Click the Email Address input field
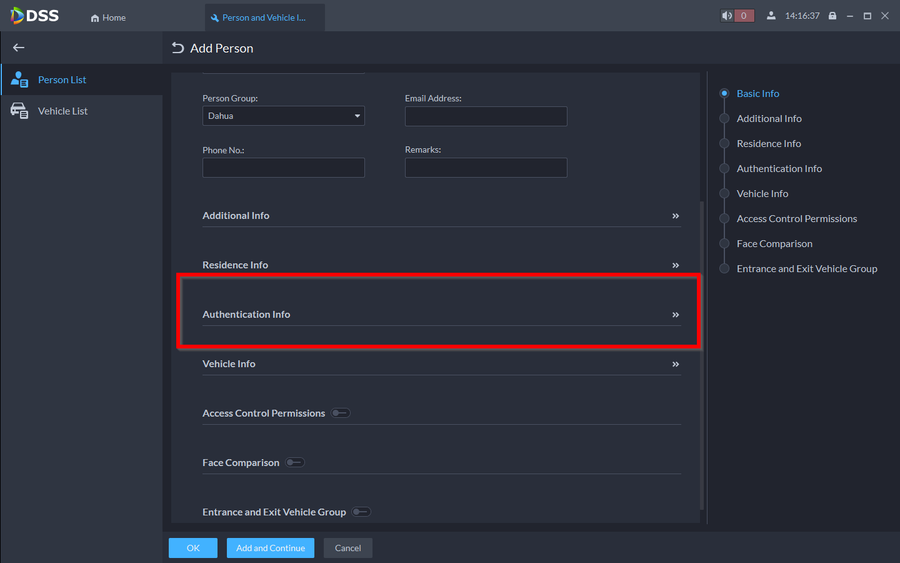This screenshot has width=900, height=563. click(486, 116)
